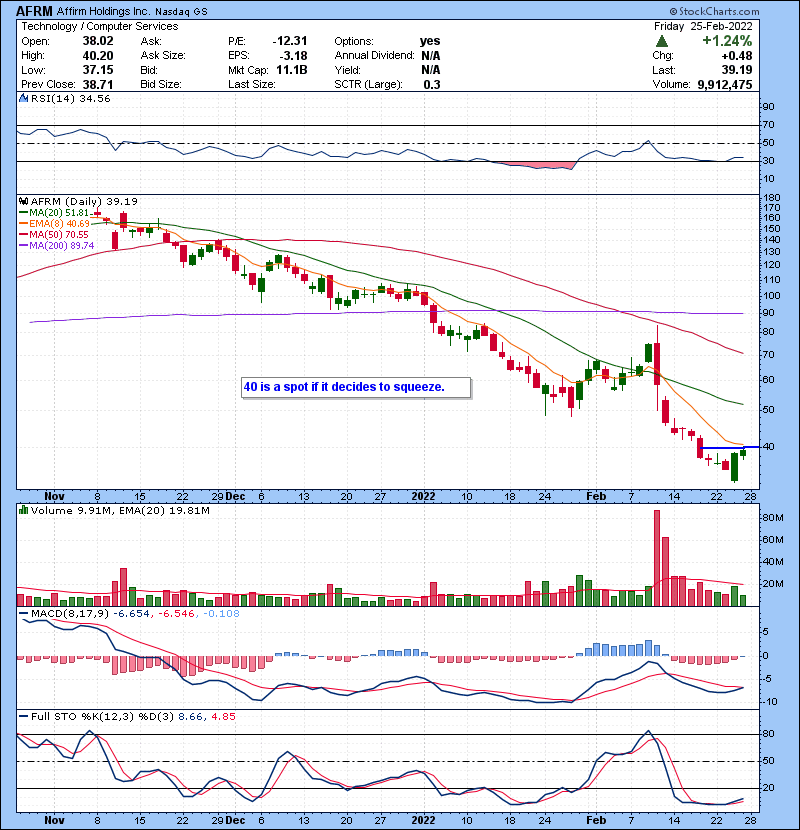Select the Open value 38.02

(x=98, y=41)
